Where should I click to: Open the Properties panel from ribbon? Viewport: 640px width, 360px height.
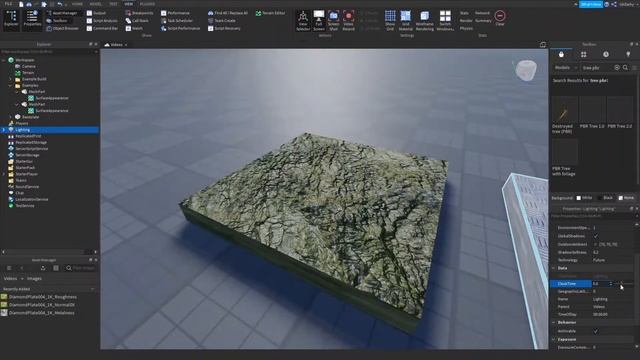click(x=32, y=20)
